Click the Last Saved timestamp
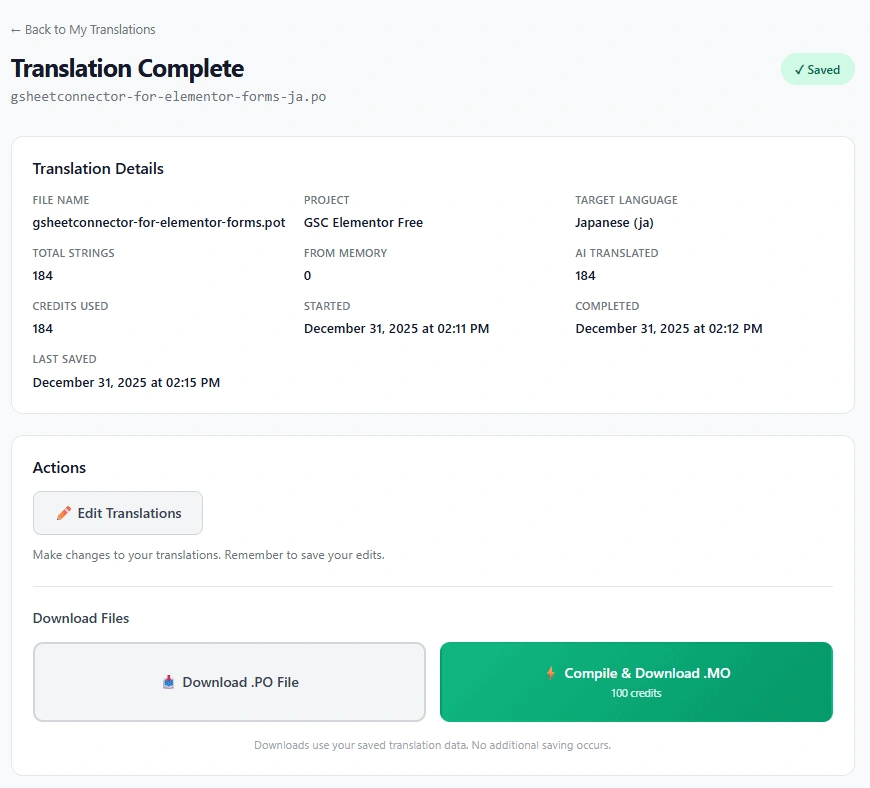Viewport: 870px width, 788px height. pyautogui.click(x=126, y=382)
